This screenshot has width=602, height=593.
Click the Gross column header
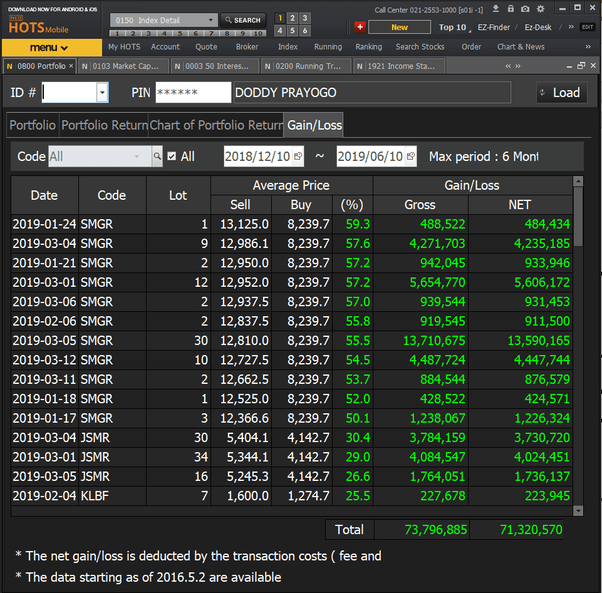[x=420, y=205]
